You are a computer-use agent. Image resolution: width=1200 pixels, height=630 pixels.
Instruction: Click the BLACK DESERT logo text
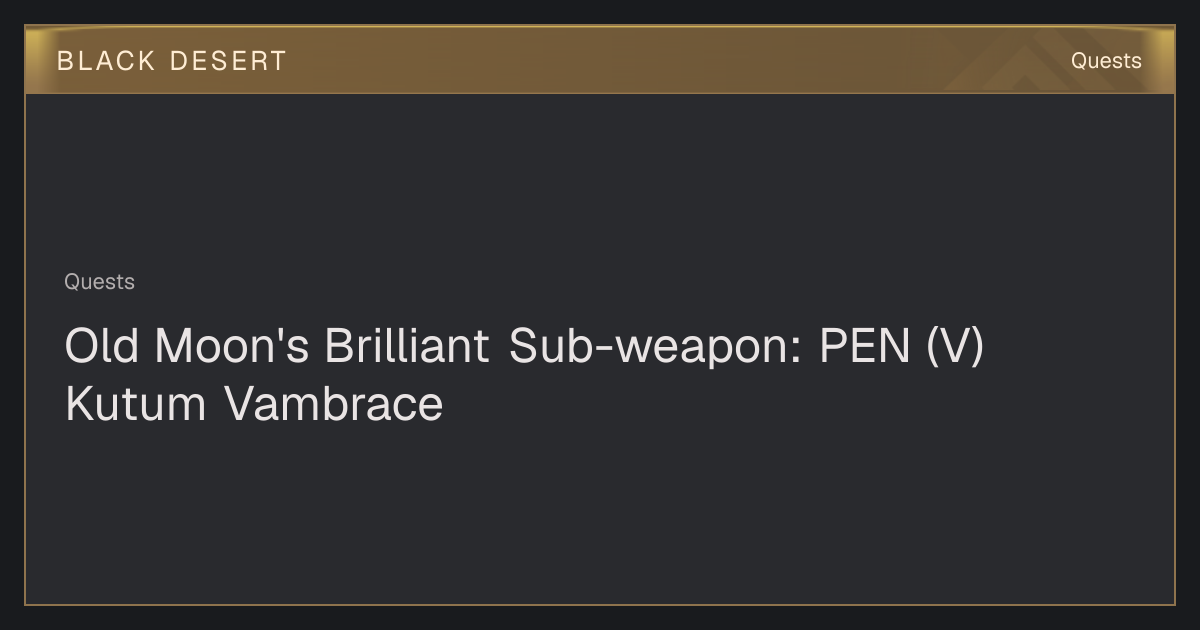pos(172,61)
